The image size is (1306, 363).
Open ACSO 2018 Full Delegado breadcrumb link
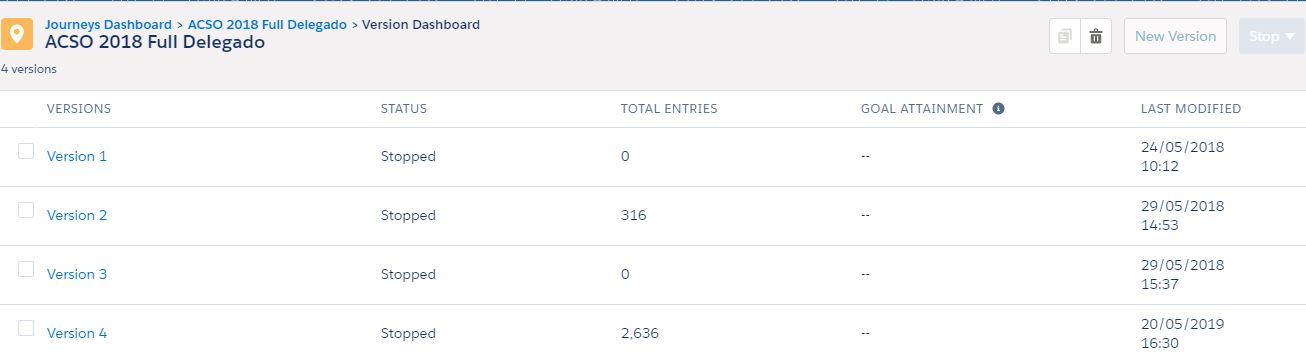[267, 24]
